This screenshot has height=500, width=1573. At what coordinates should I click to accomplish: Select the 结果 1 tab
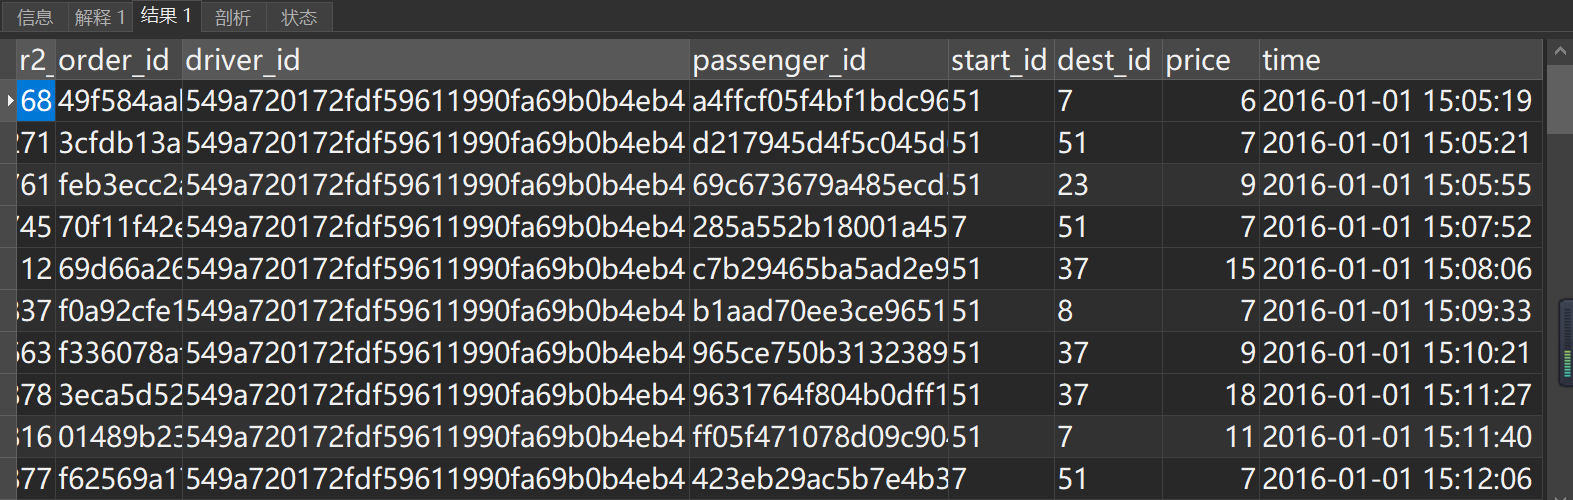click(166, 16)
